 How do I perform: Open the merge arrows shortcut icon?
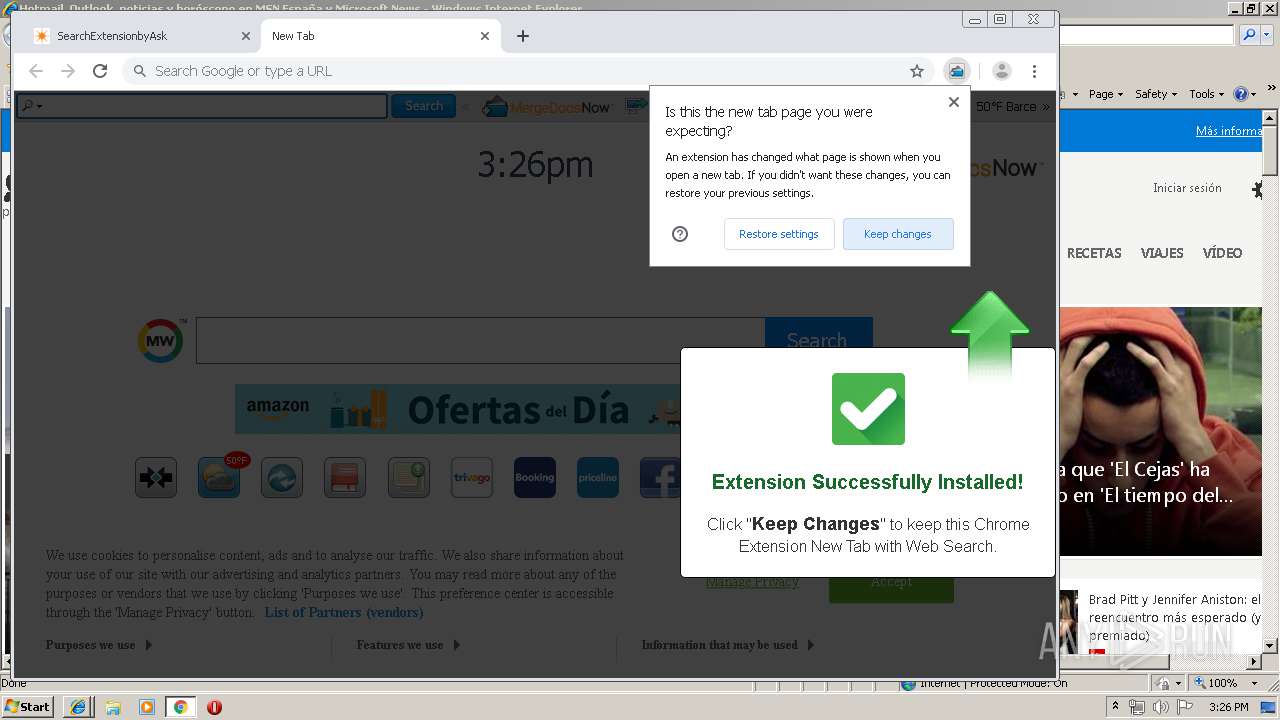click(156, 478)
